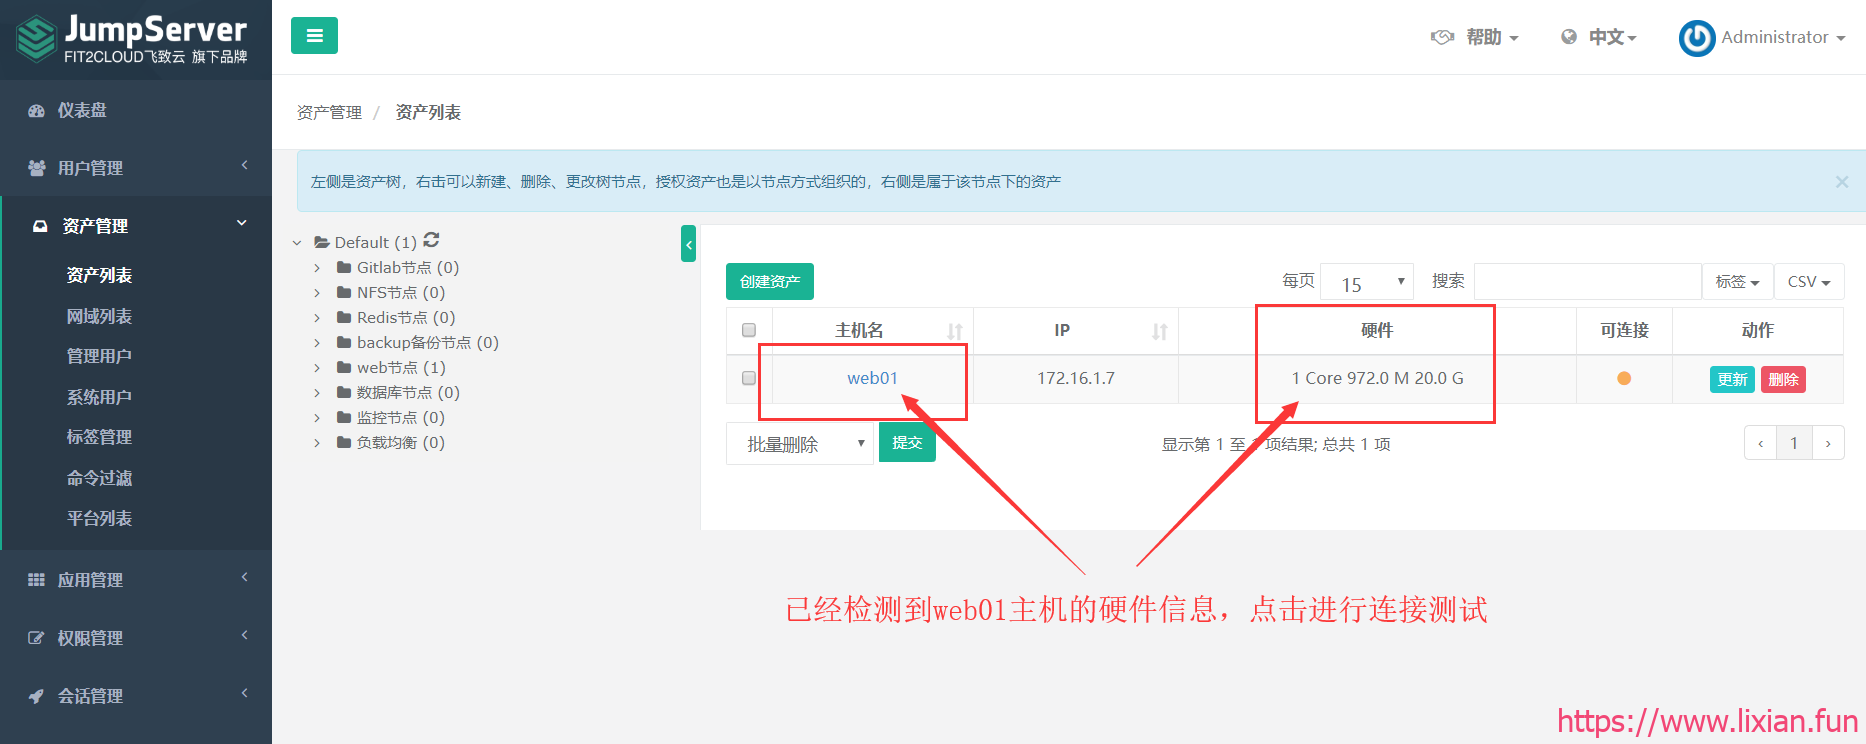Collapse the asset tree panel arrow

click(688, 244)
